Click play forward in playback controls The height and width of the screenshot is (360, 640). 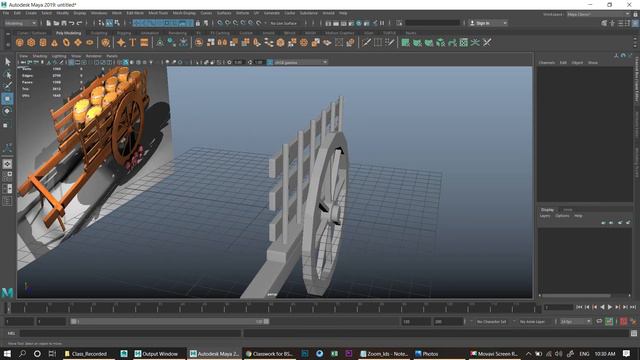(x=610, y=307)
